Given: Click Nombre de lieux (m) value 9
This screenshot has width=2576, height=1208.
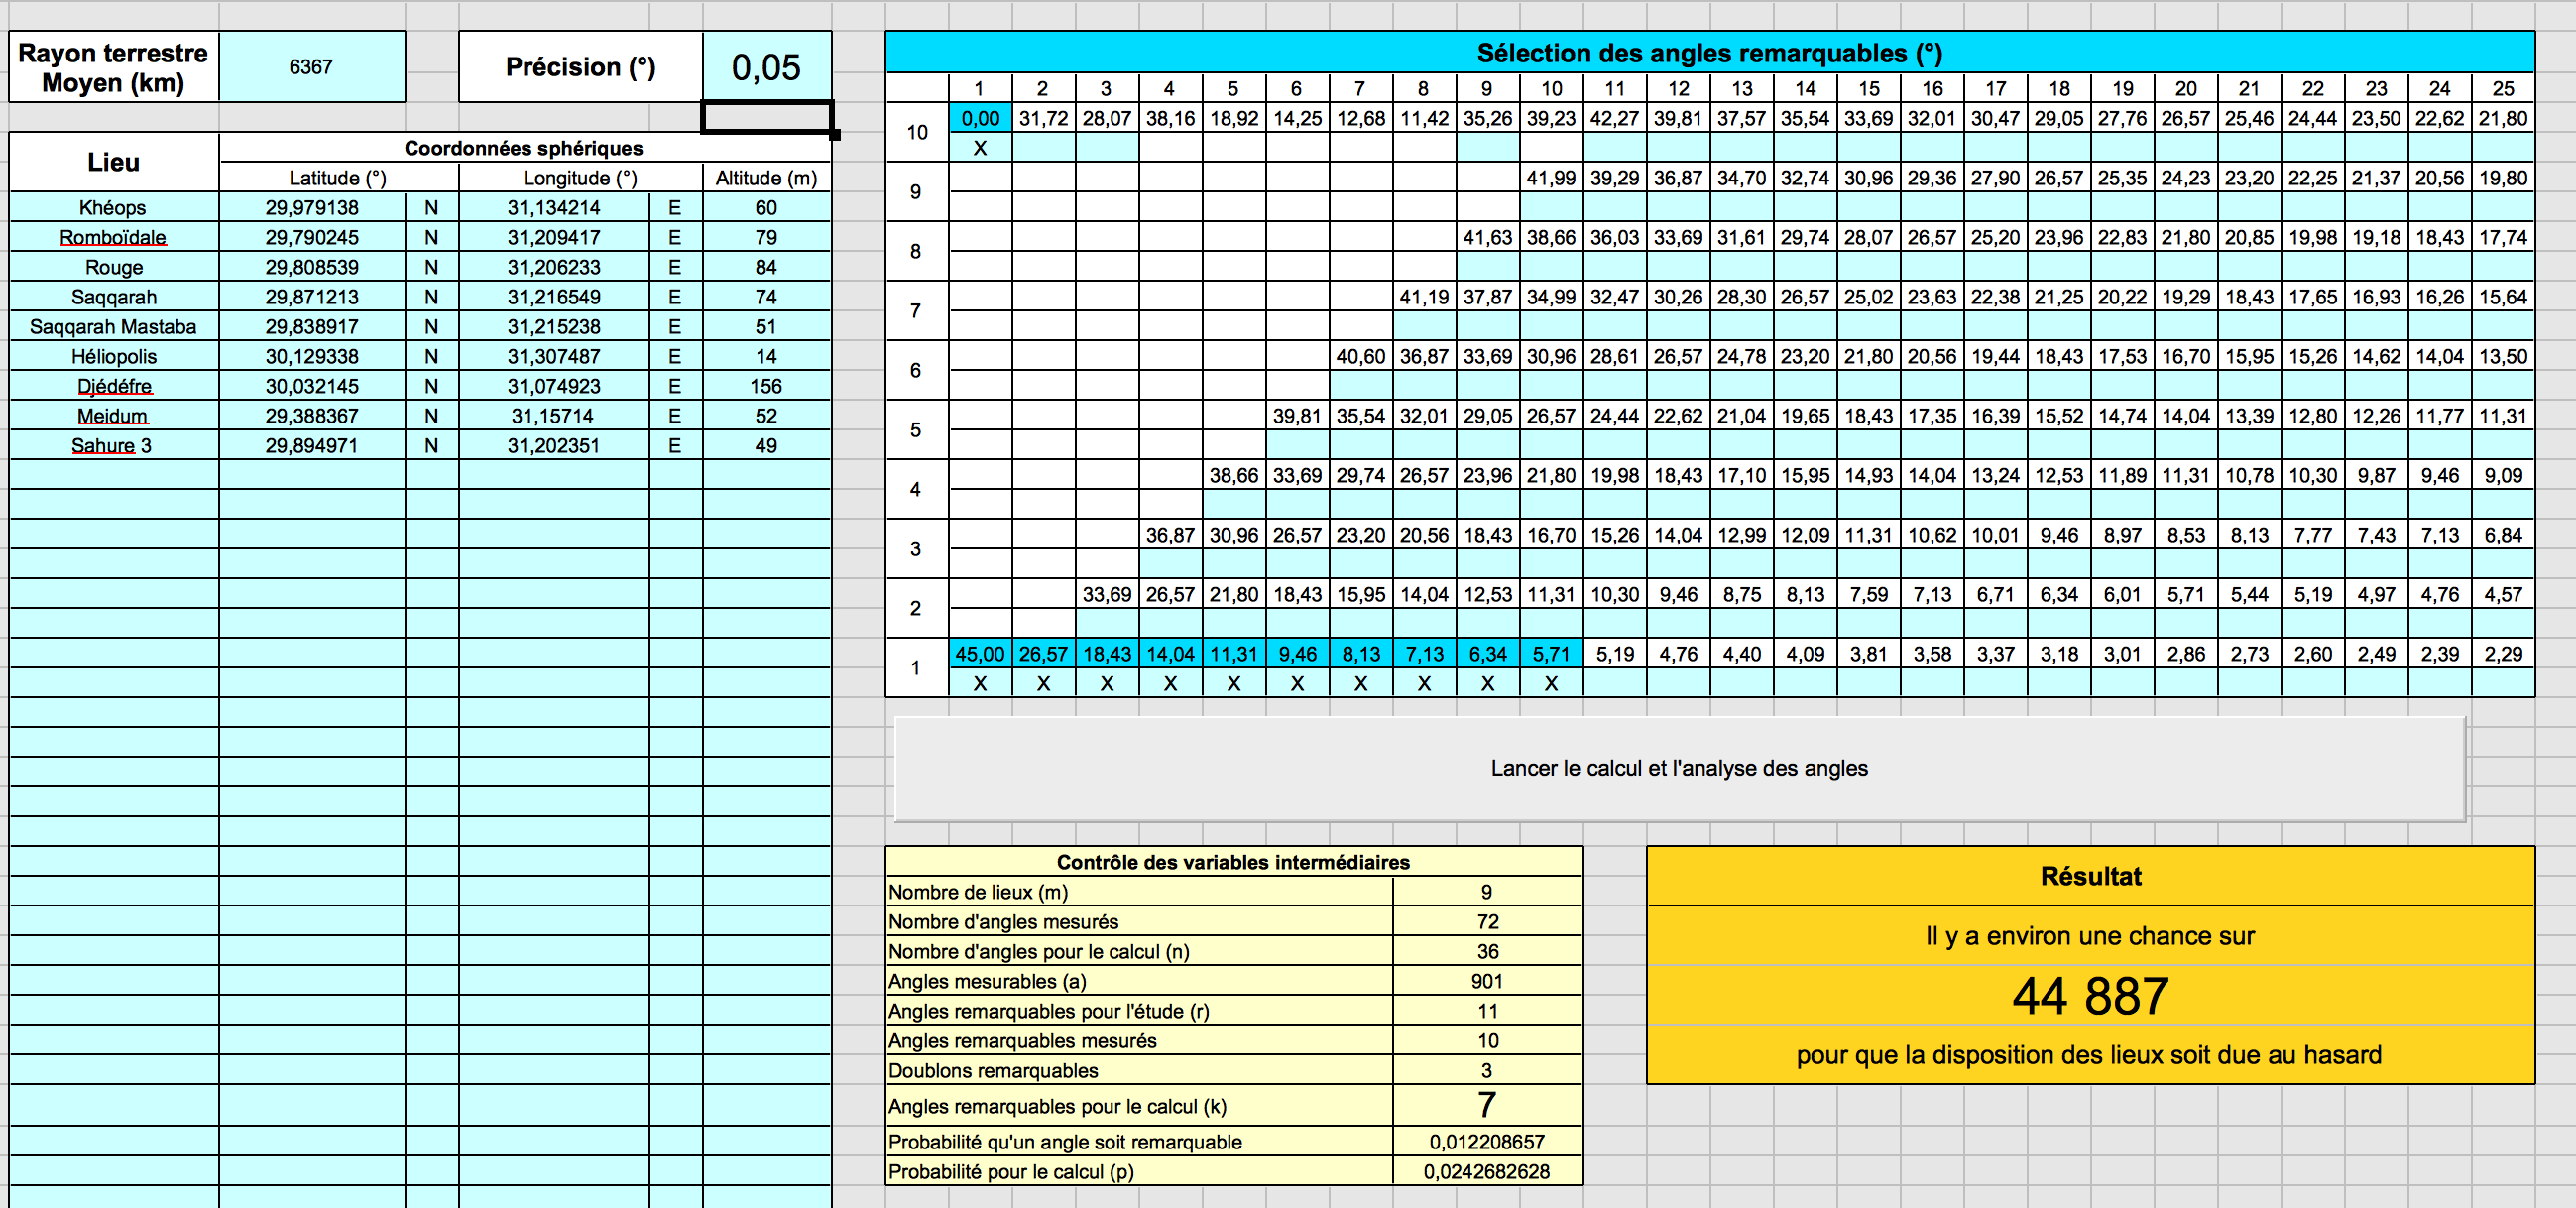Looking at the screenshot, I should (x=1487, y=892).
